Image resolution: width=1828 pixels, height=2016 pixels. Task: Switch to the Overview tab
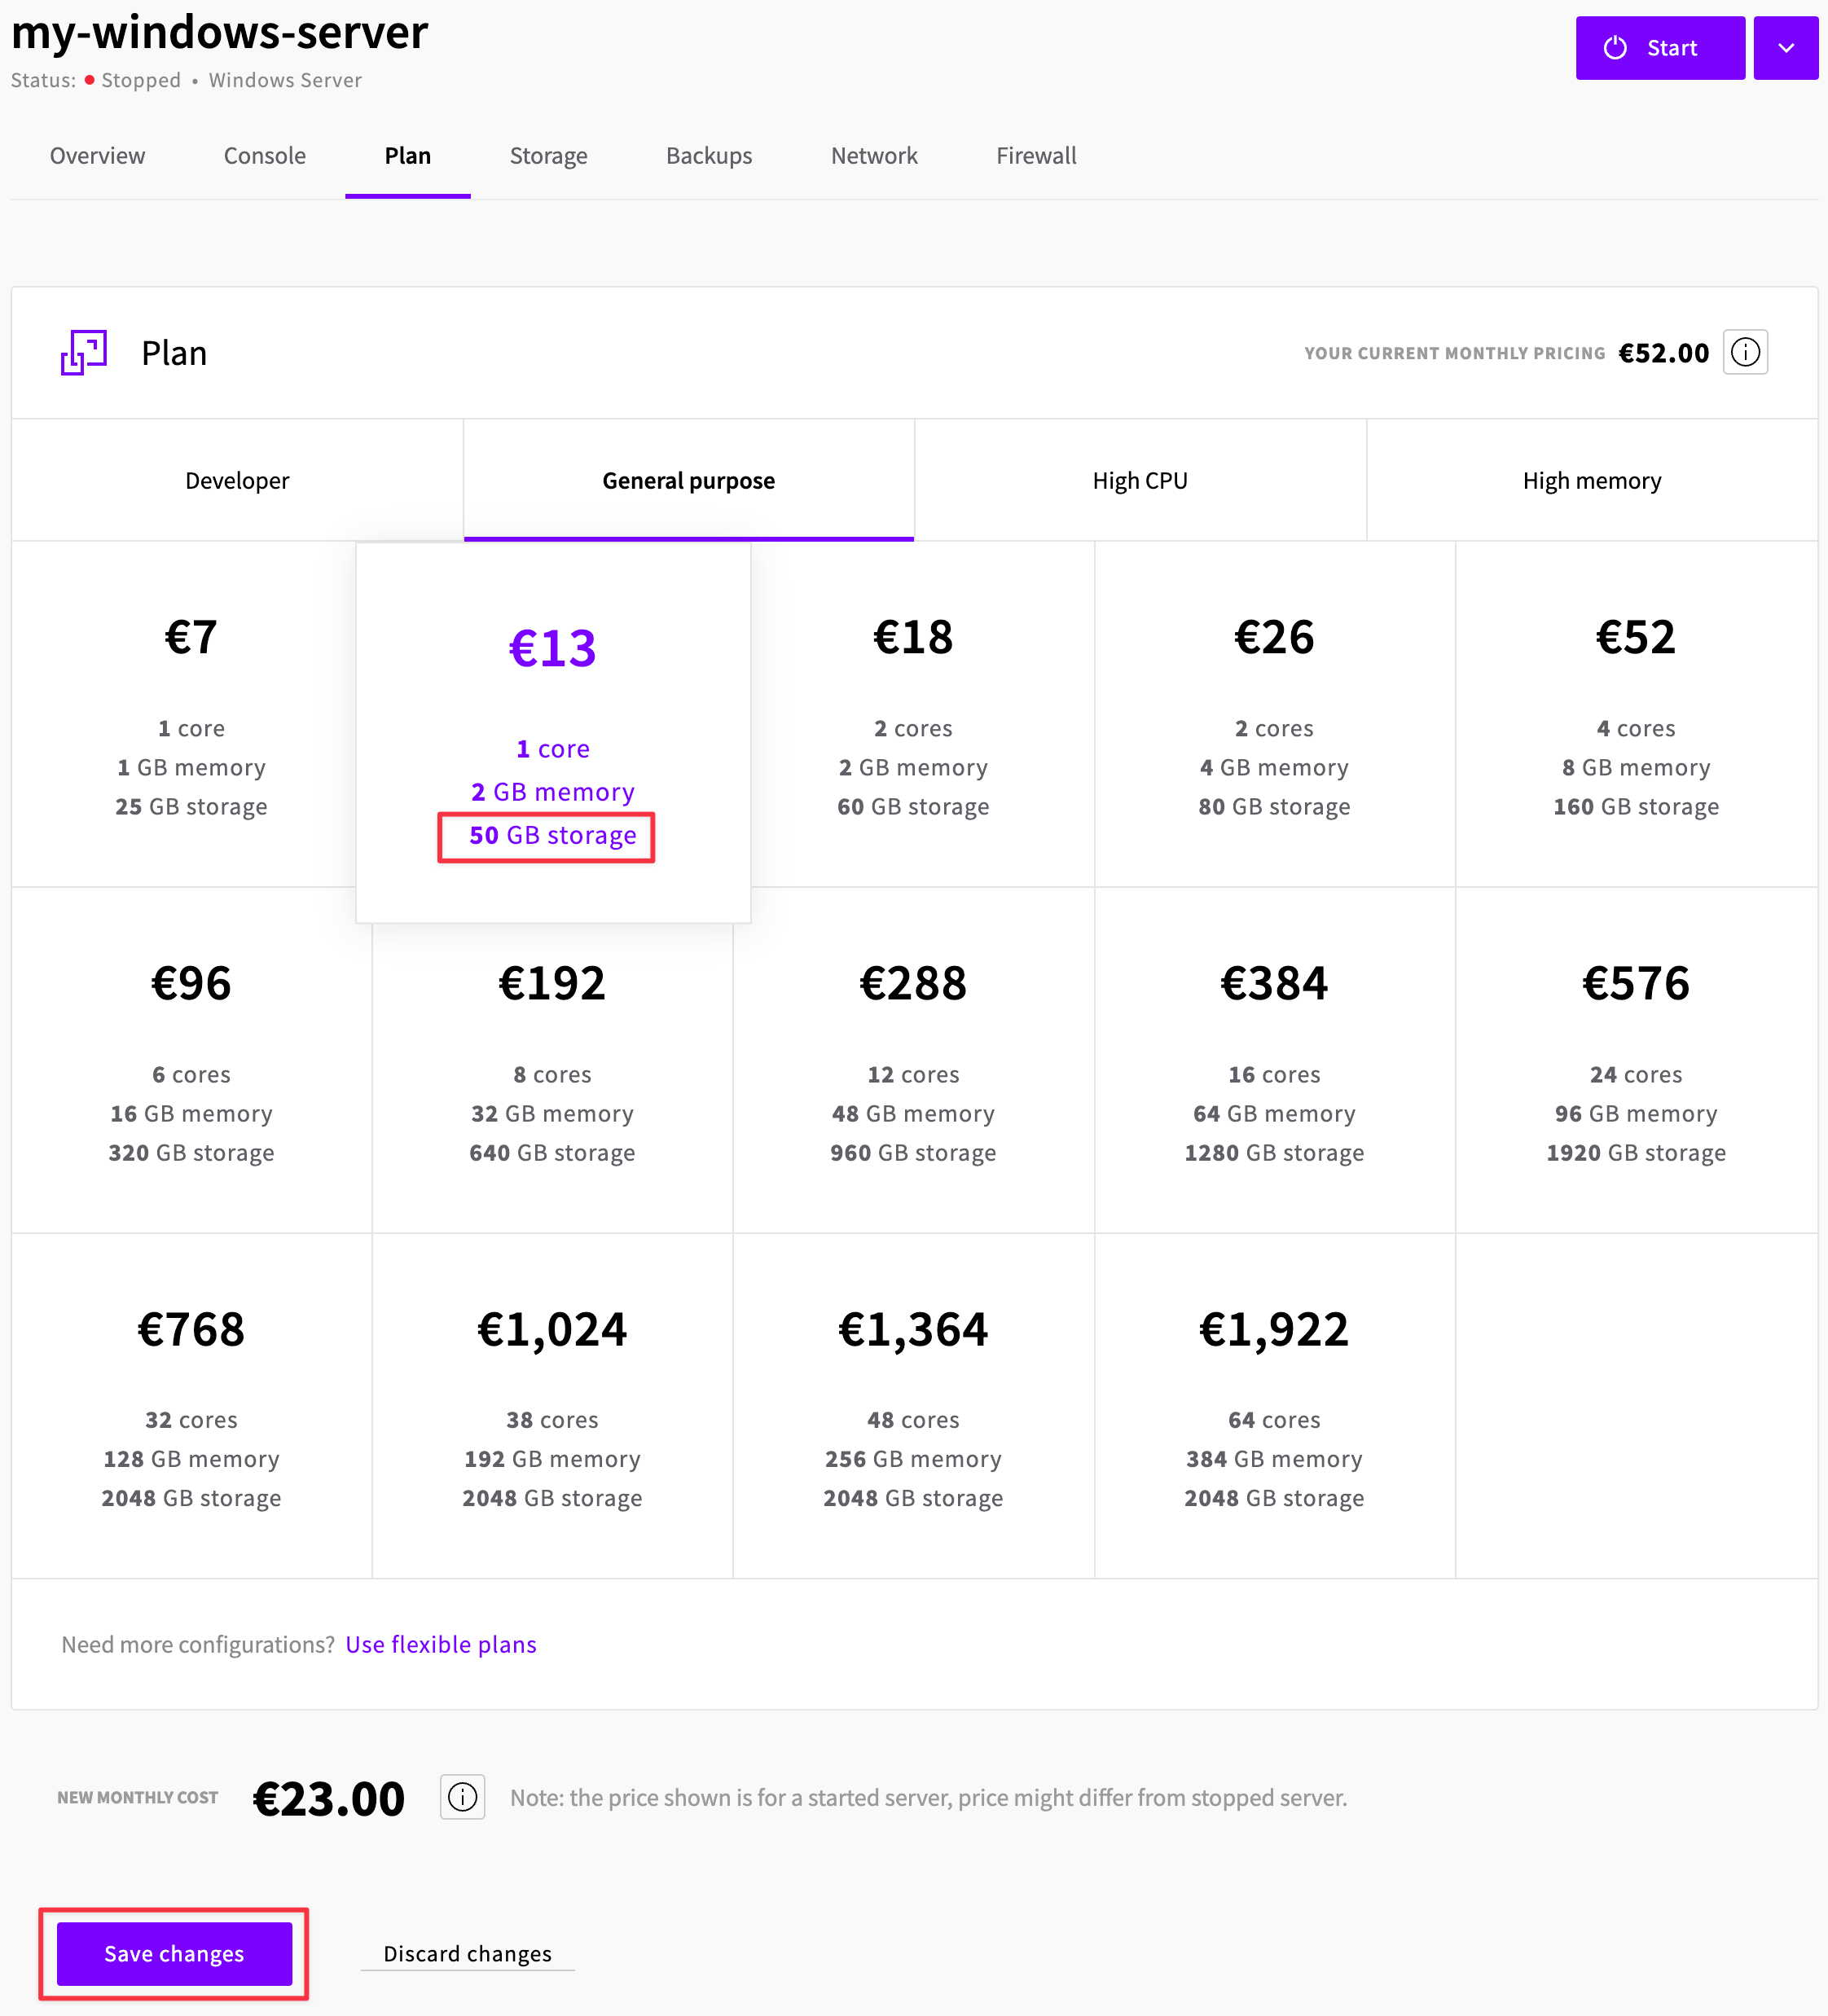97,156
